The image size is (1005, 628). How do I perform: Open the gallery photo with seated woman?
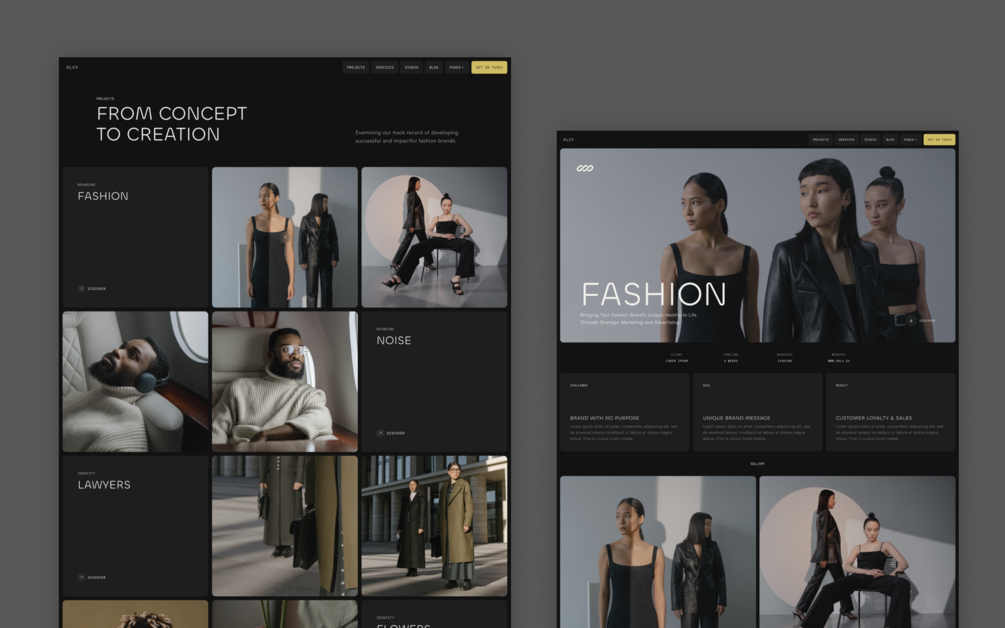point(857,552)
